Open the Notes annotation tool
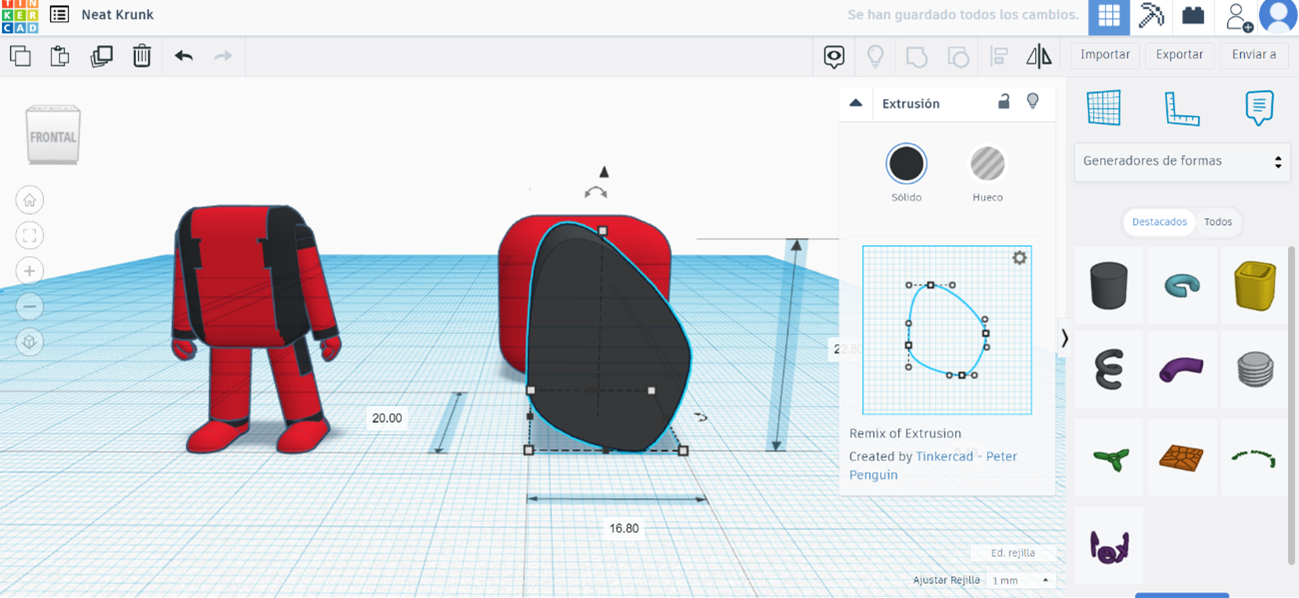Image resolution: width=1299 pixels, height=598 pixels. coord(1258,109)
